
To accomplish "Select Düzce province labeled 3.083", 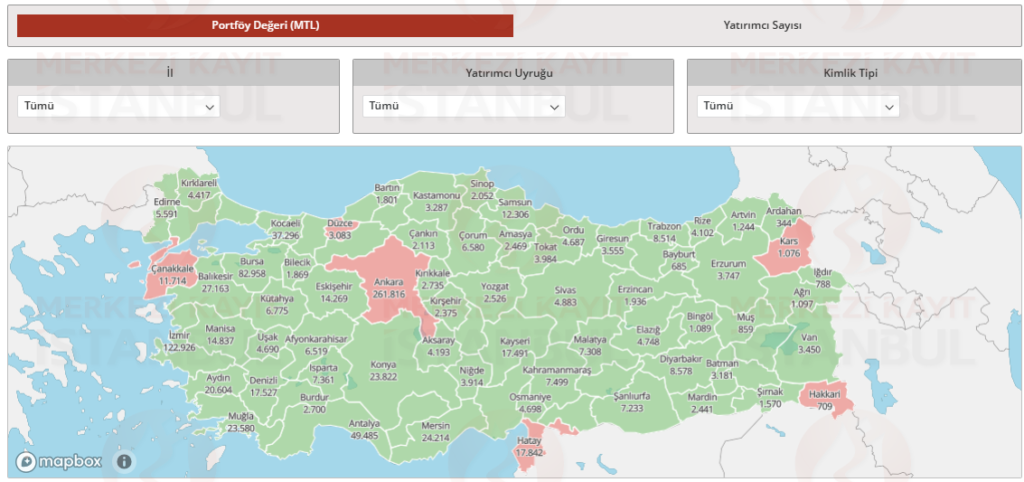I will 340,229.
